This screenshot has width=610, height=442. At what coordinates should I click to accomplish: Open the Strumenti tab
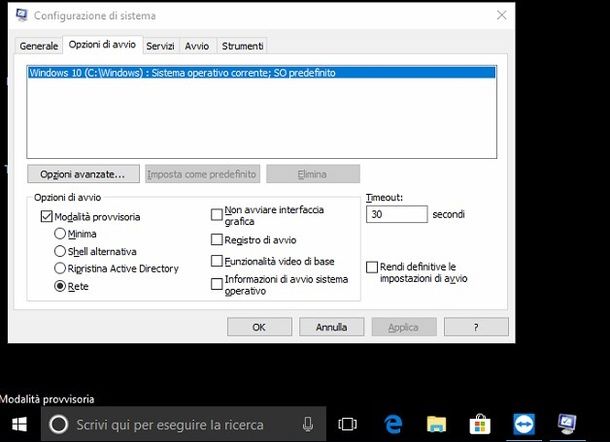tap(242, 46)
